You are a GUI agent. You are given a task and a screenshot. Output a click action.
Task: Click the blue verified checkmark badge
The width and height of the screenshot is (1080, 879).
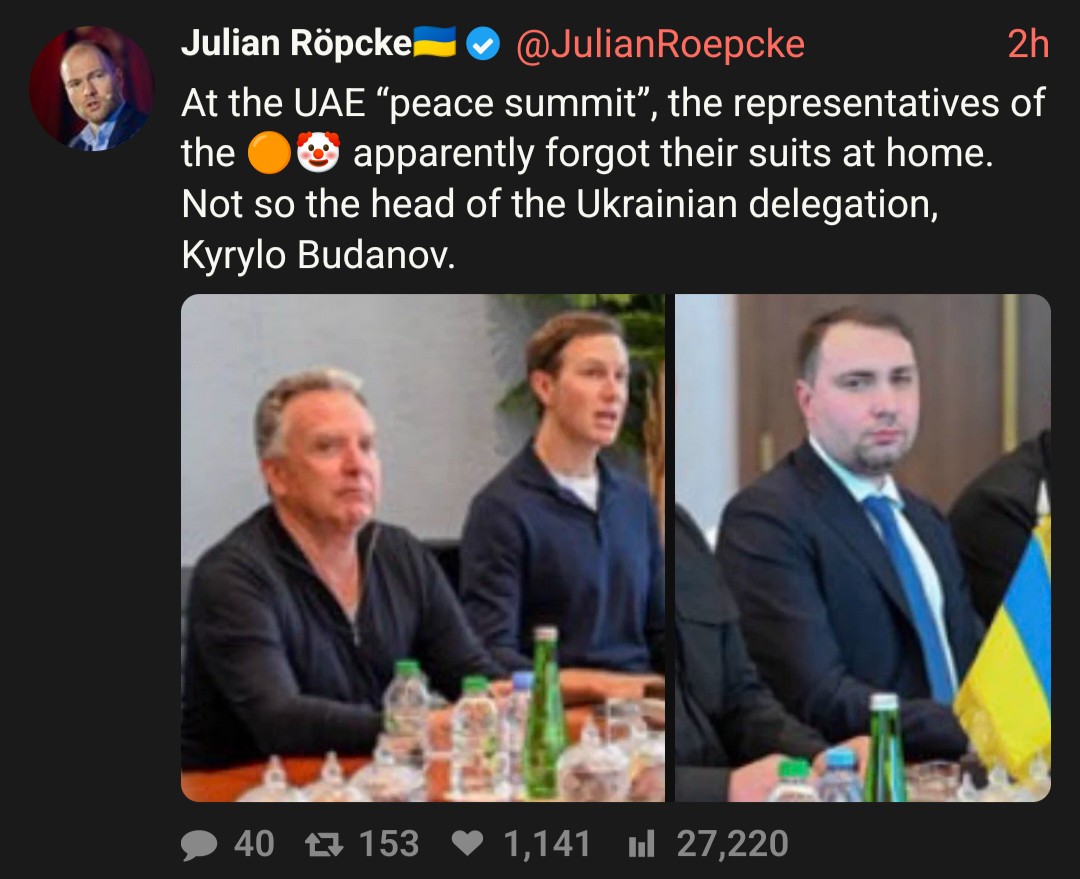pyautogui.click(x=484, y=45)
